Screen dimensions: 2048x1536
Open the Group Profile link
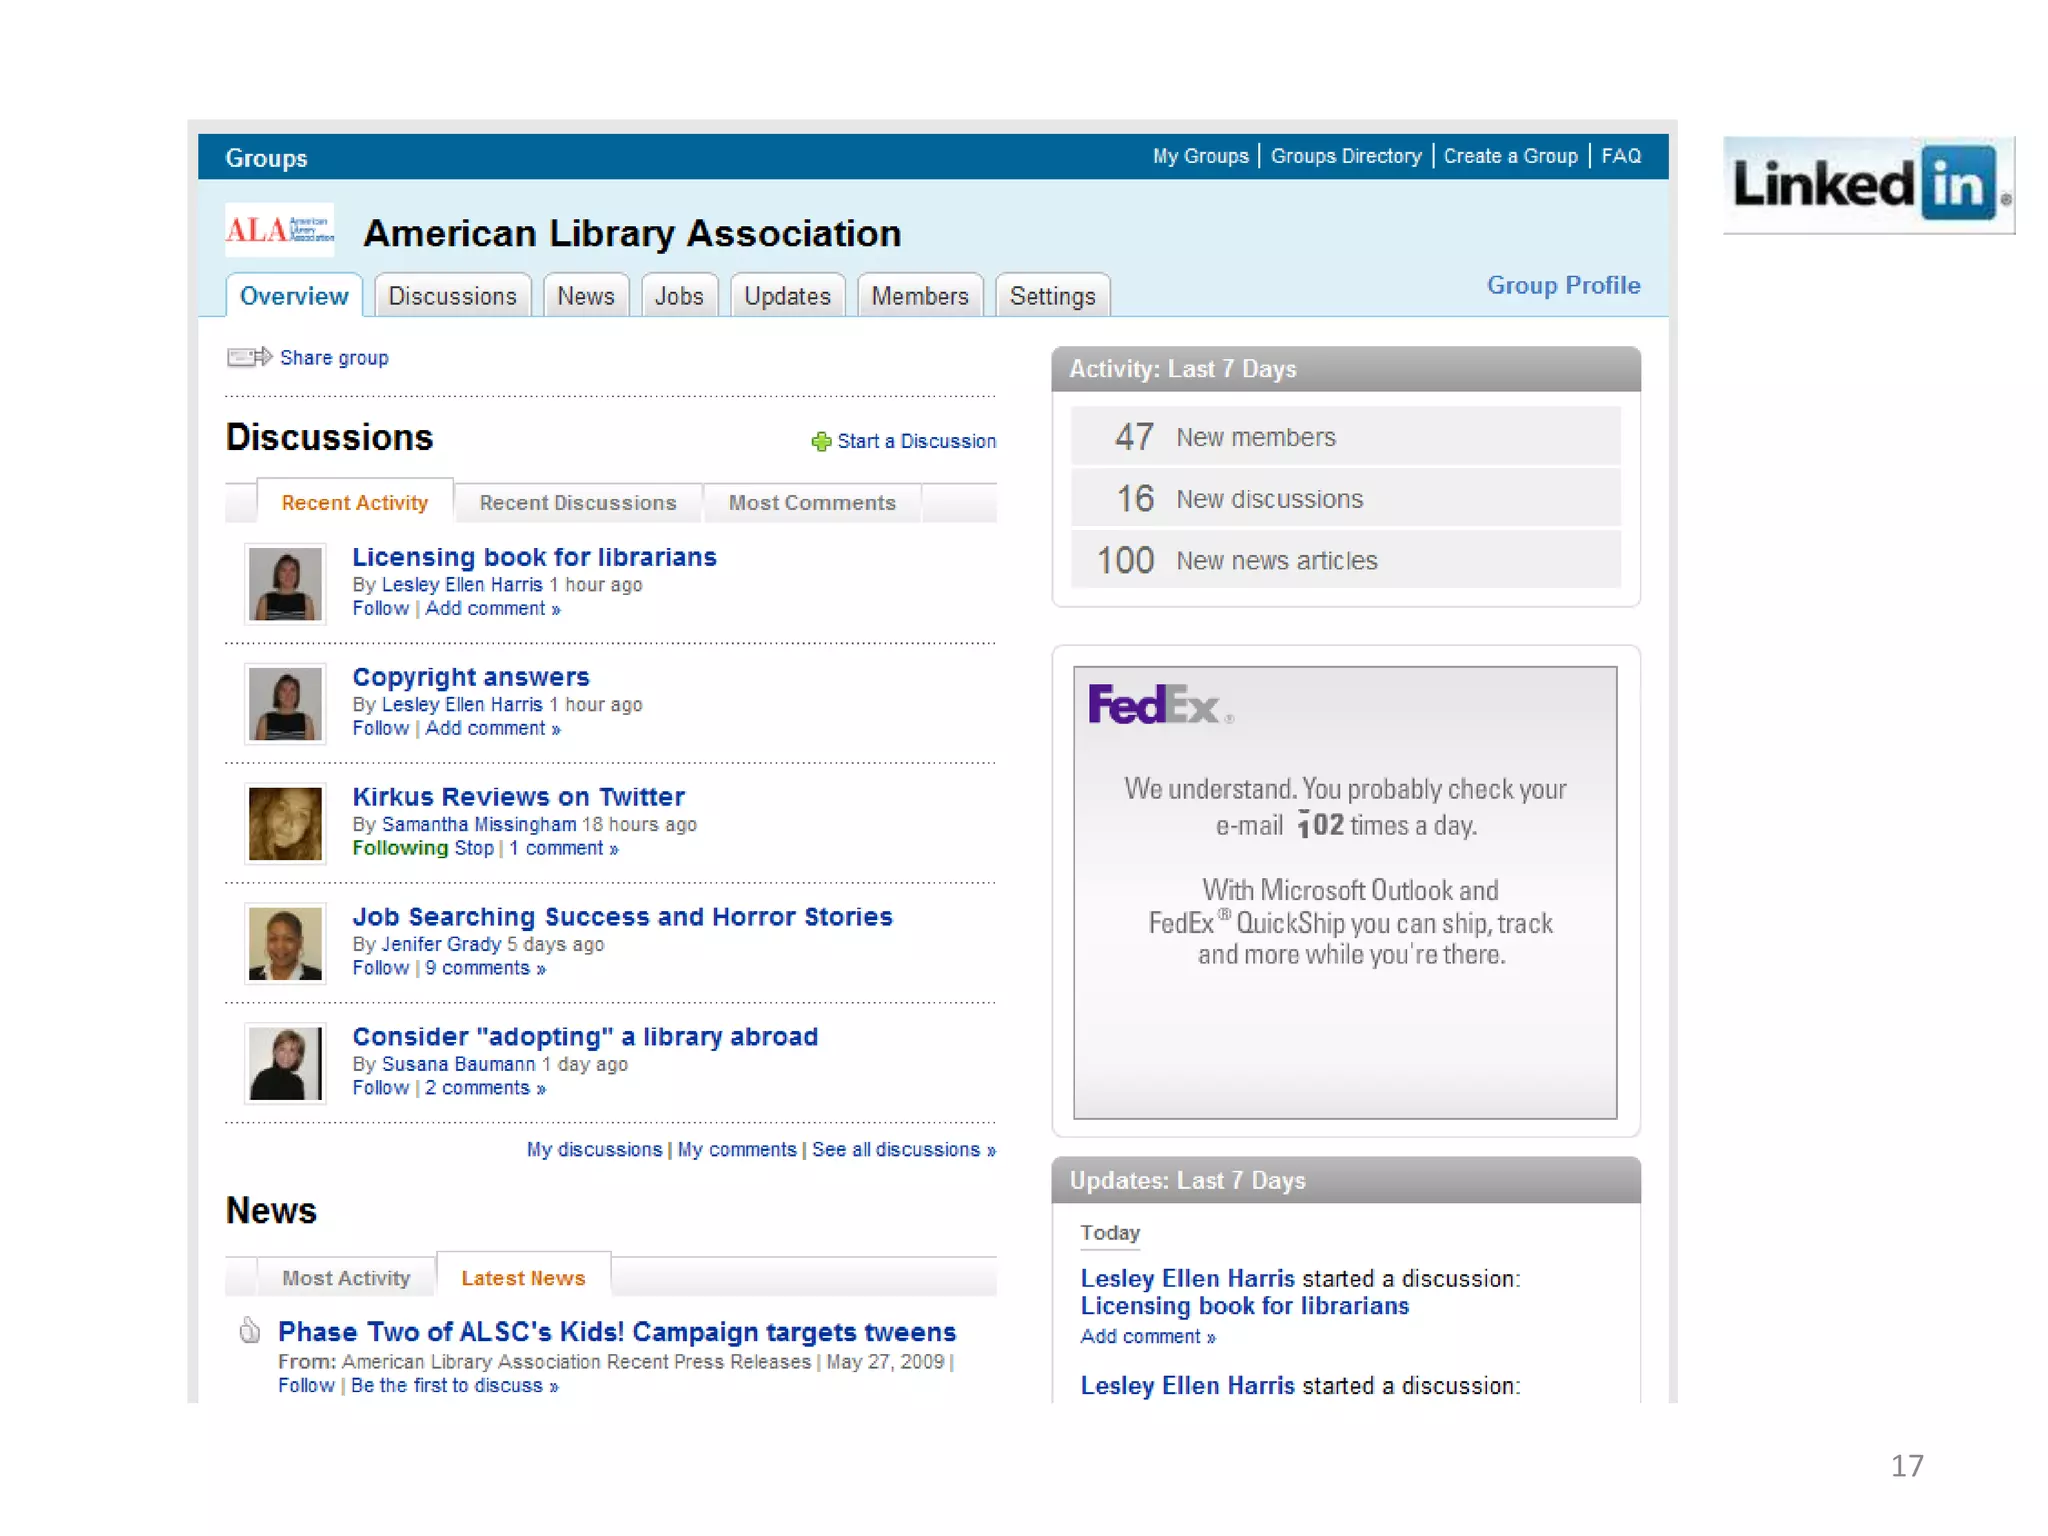click(1563, 285)
